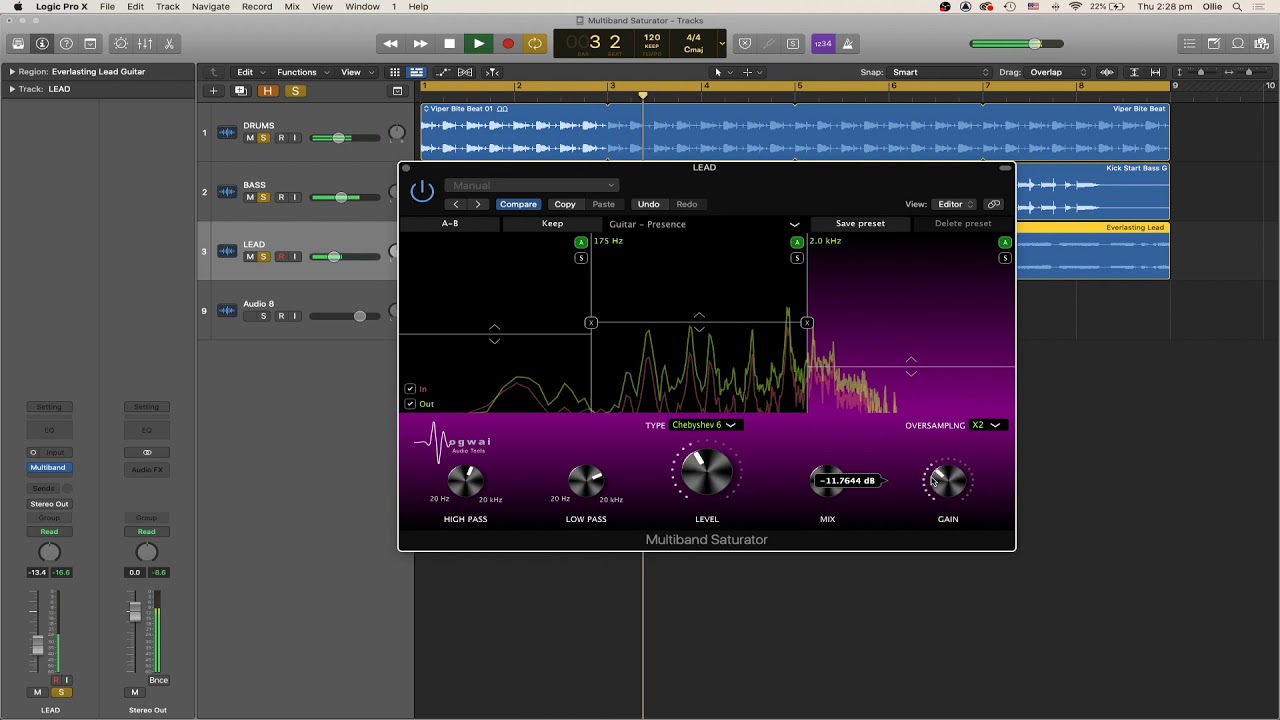The width and height of the screenshot is (1280, 720).
Task: Click the plugin GAIN knob
Action: point(947,481)
